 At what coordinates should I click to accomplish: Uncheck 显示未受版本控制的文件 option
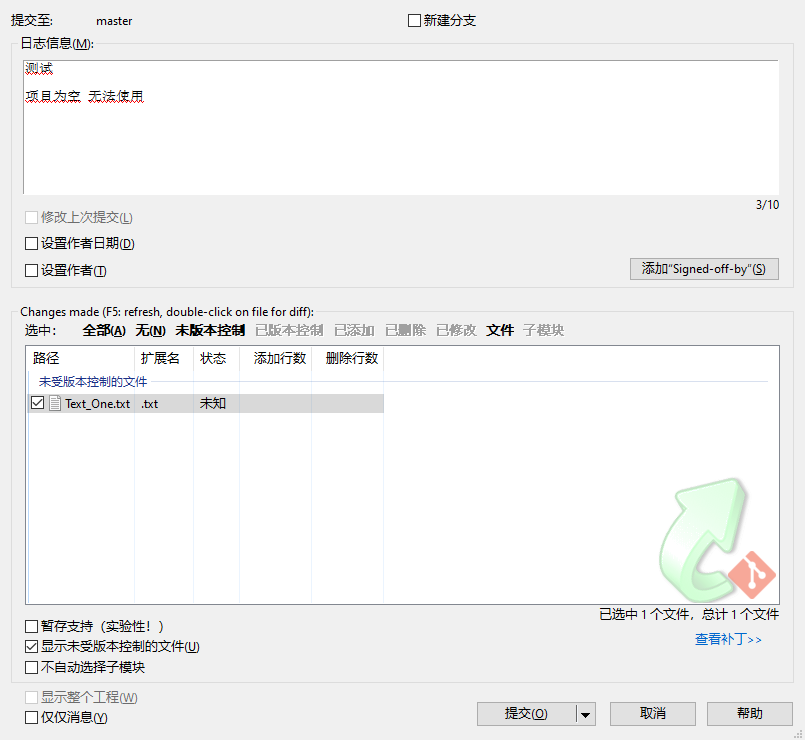coord(32,647)
